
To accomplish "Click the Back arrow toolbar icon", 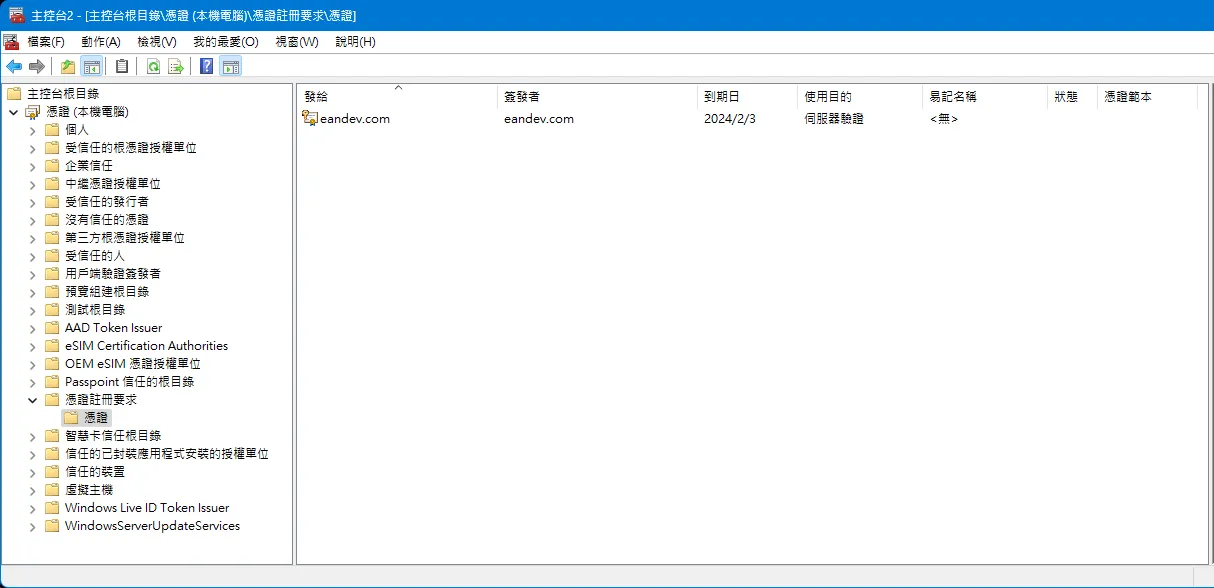I will (14, 67).
